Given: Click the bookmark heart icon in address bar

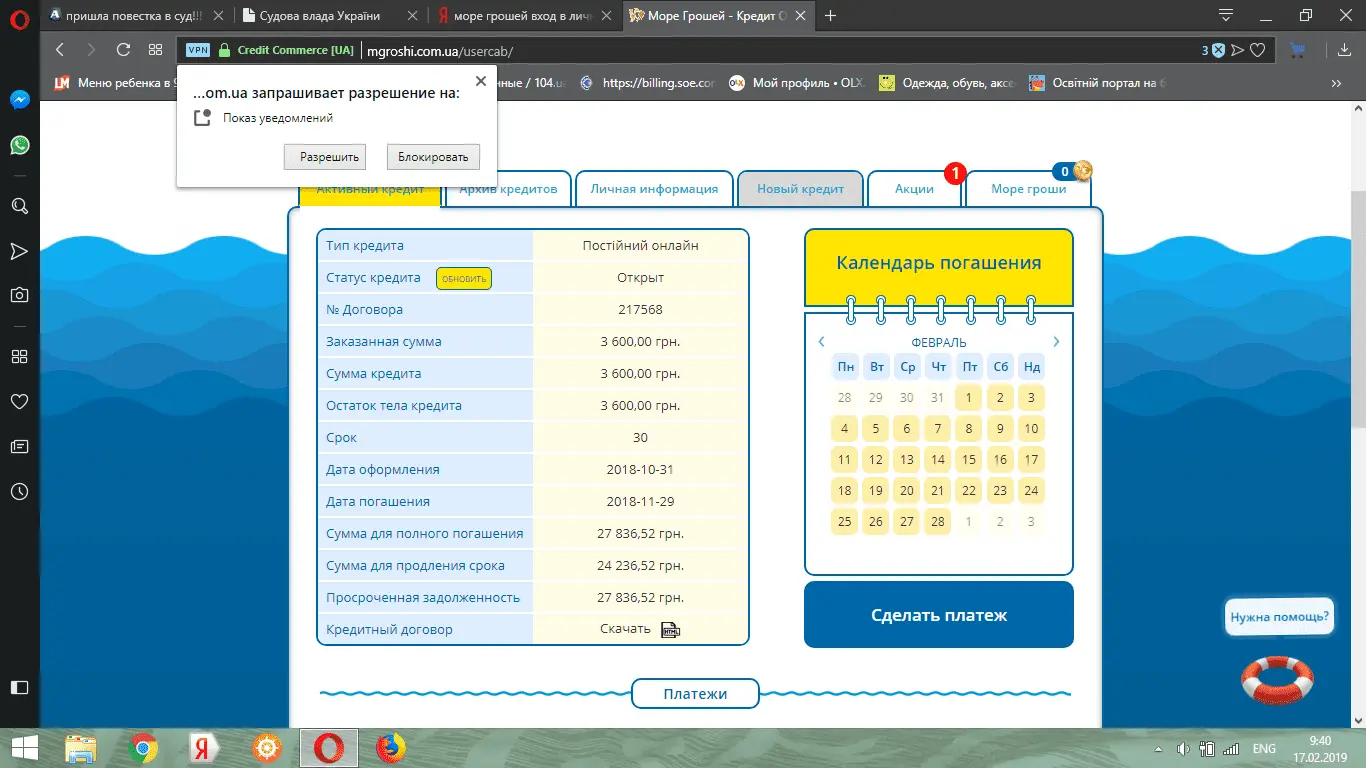Looking at the screenshot, I should tap(1259, 50).
